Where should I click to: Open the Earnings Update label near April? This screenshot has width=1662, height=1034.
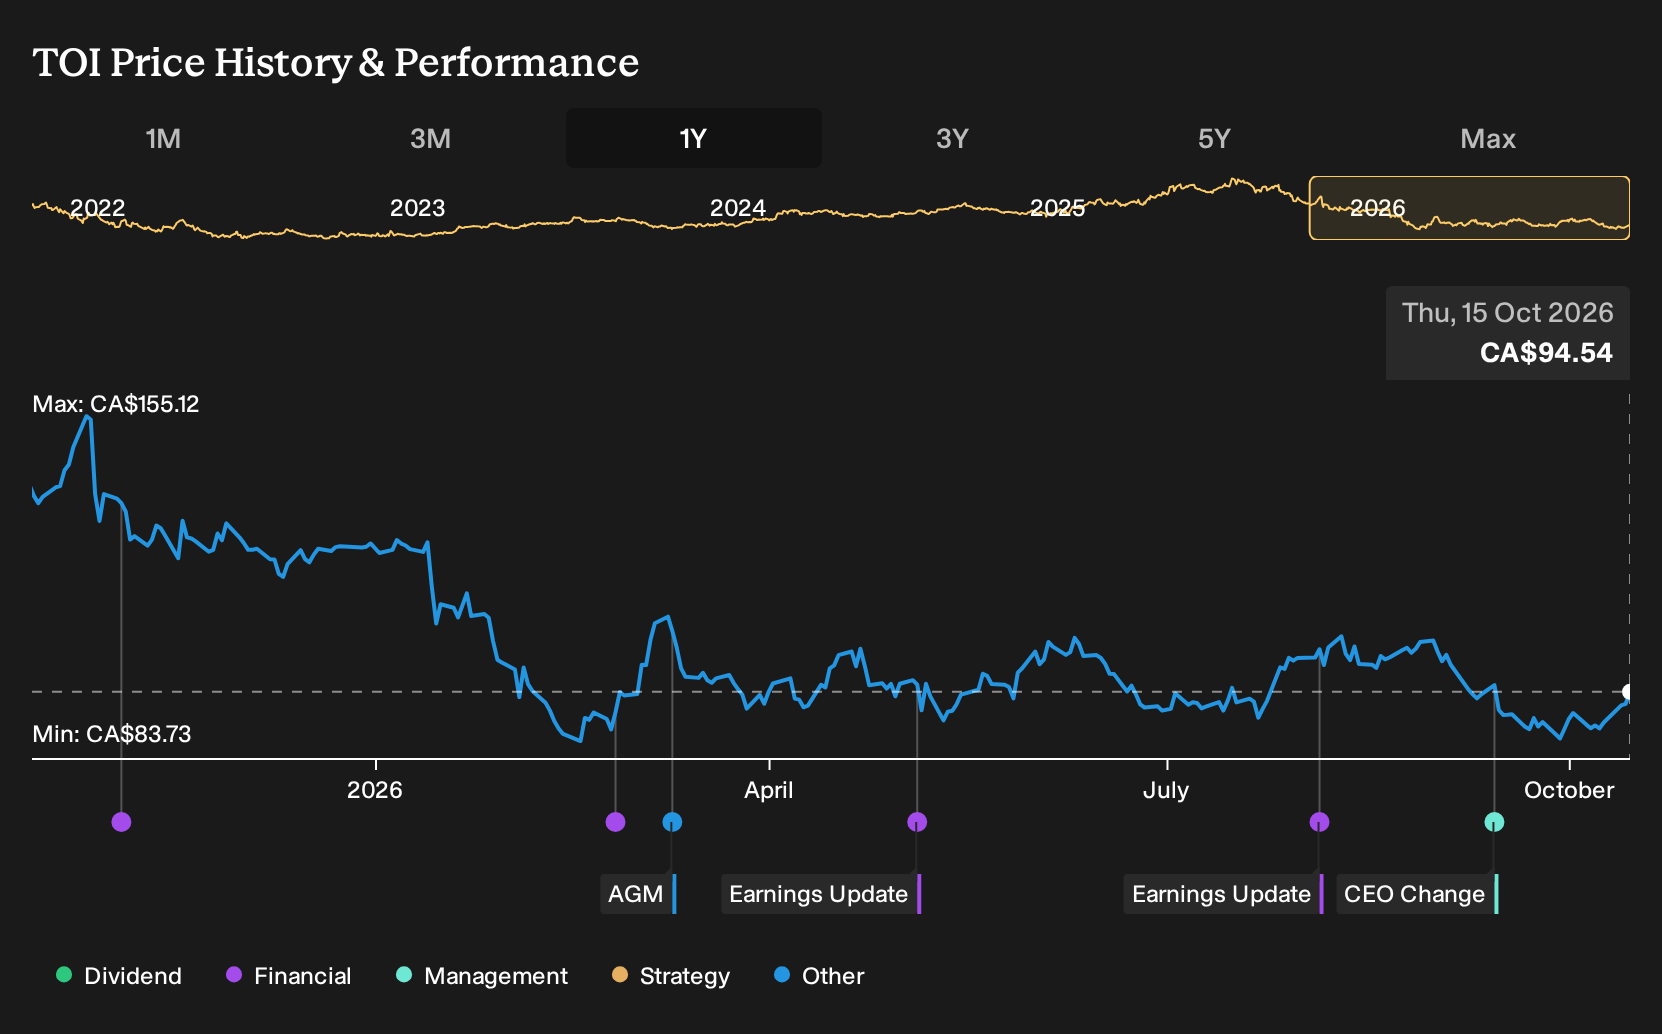click(x=820, y=894)
